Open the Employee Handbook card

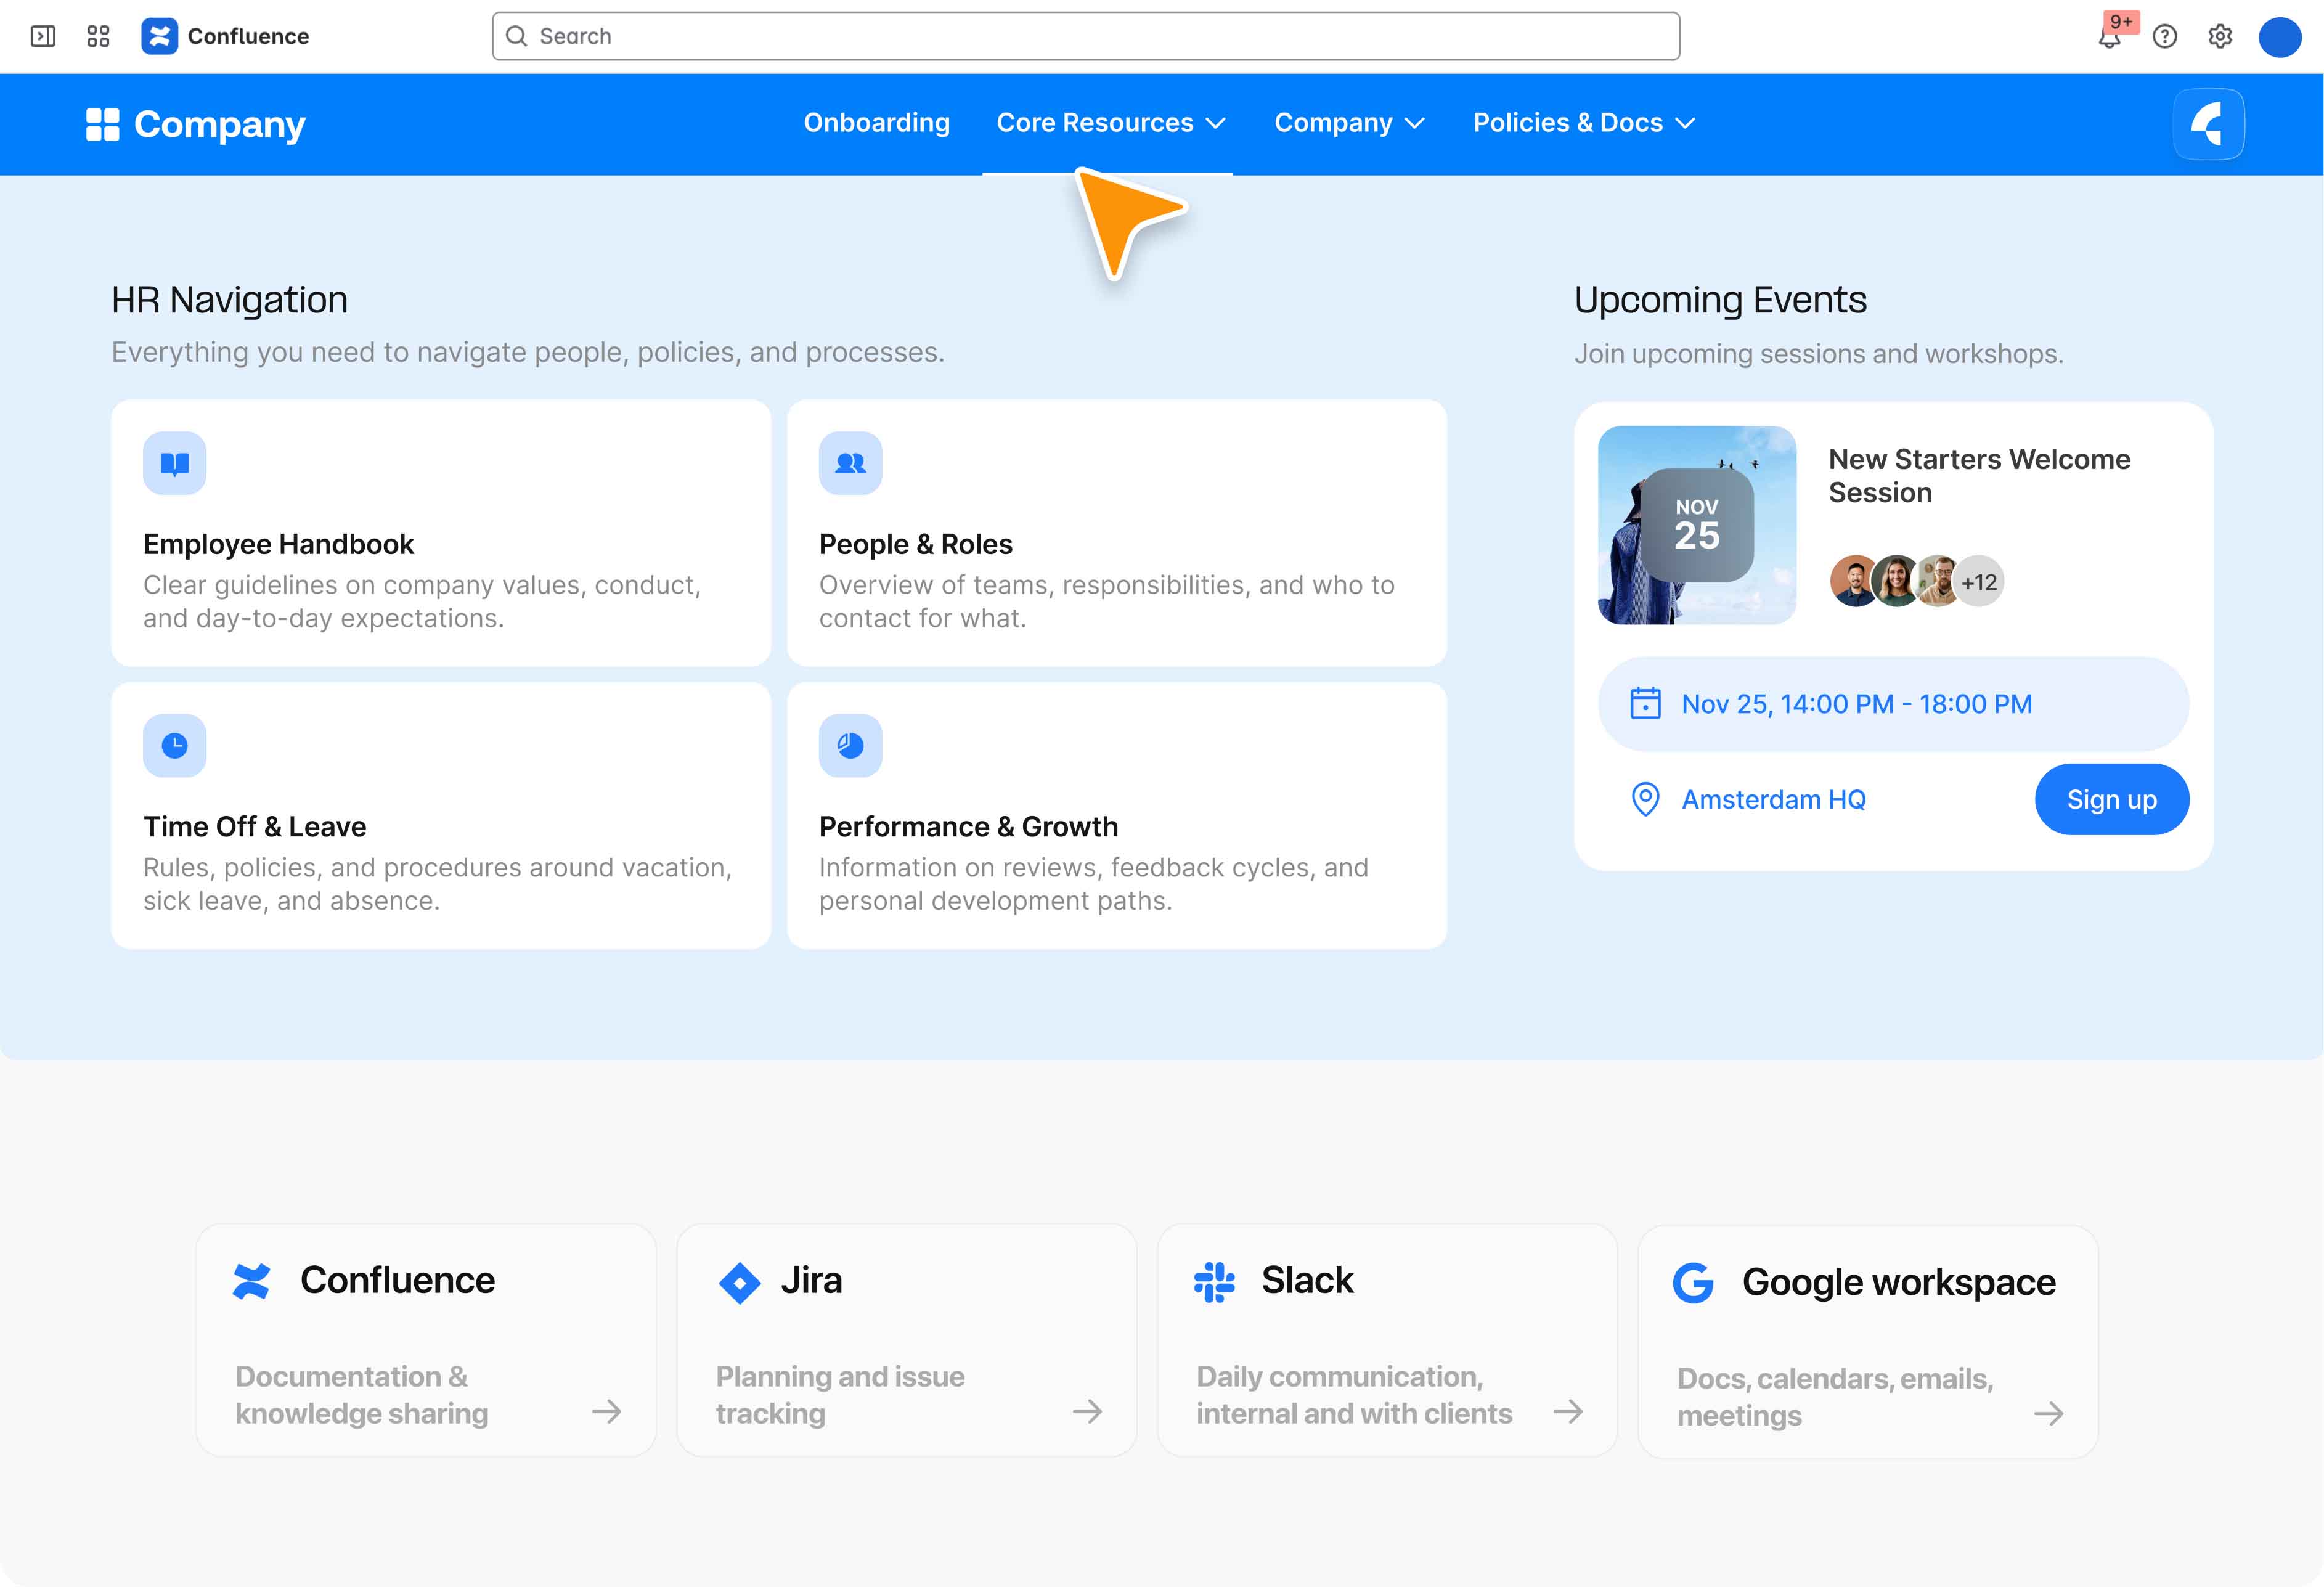[x=441, y=533]
